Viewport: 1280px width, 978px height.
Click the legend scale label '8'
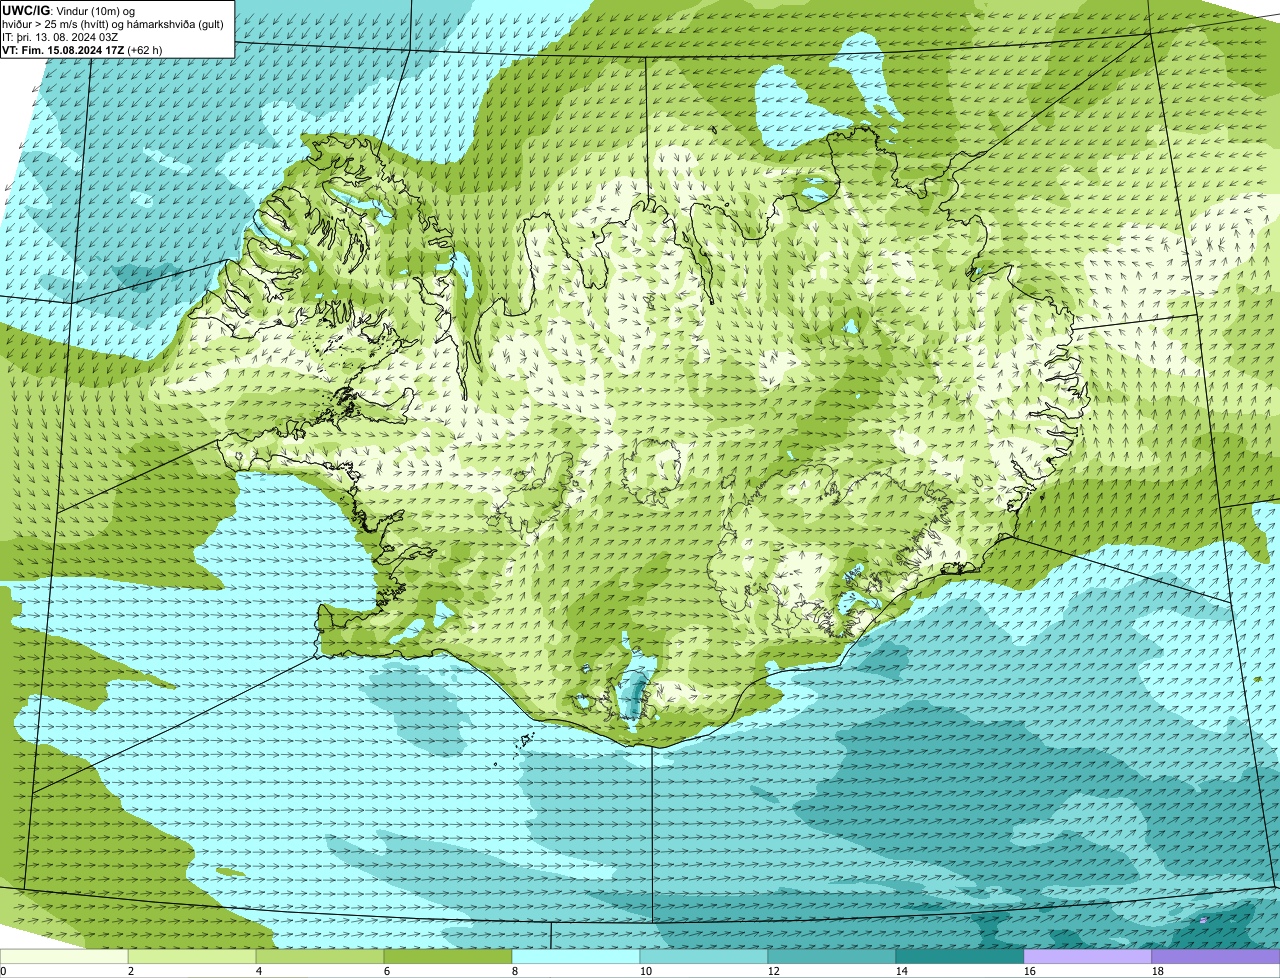[515, 971]
